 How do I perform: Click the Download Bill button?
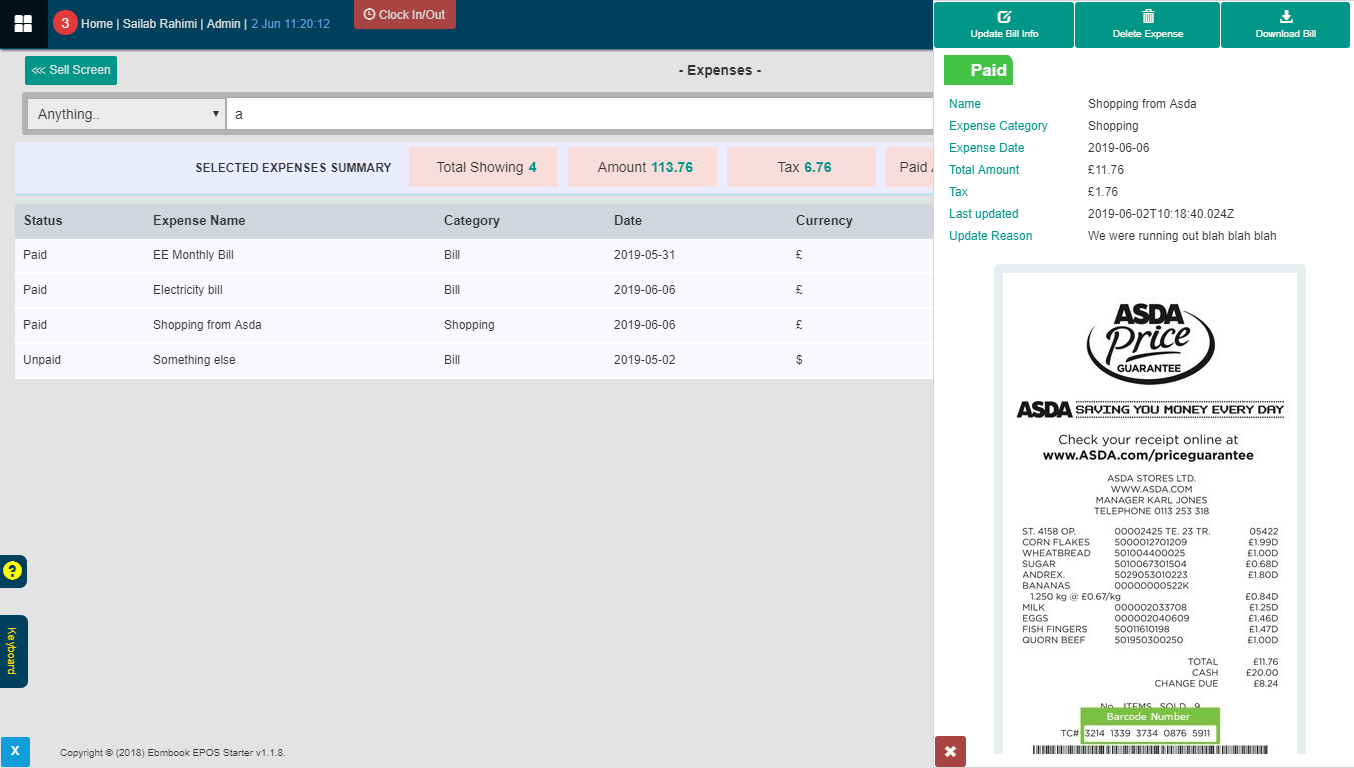(1286, 25)
